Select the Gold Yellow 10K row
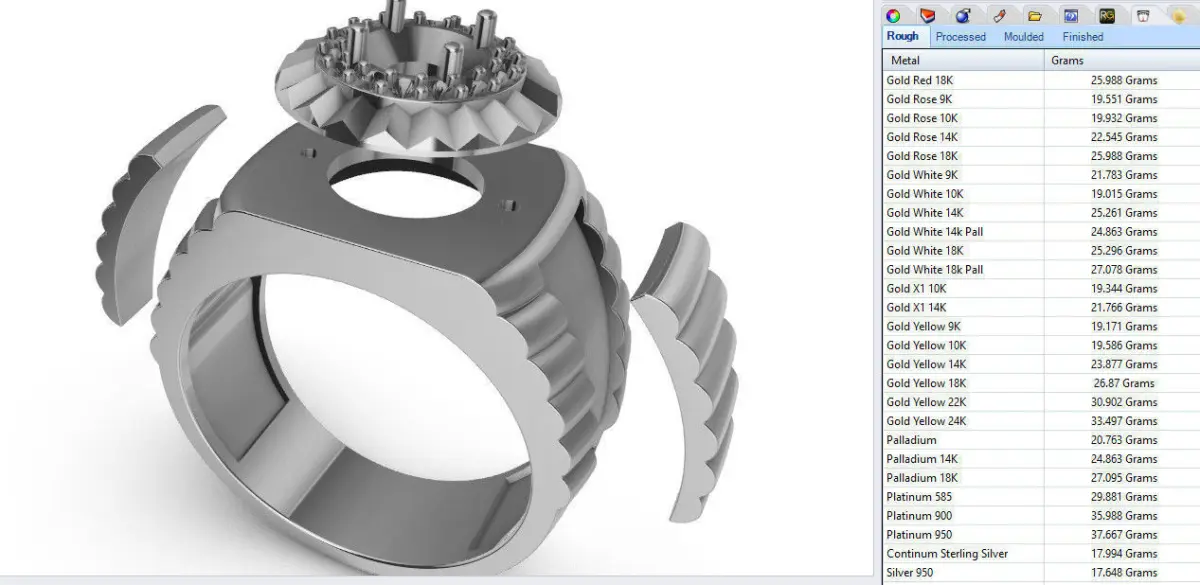 (1041, 346)
